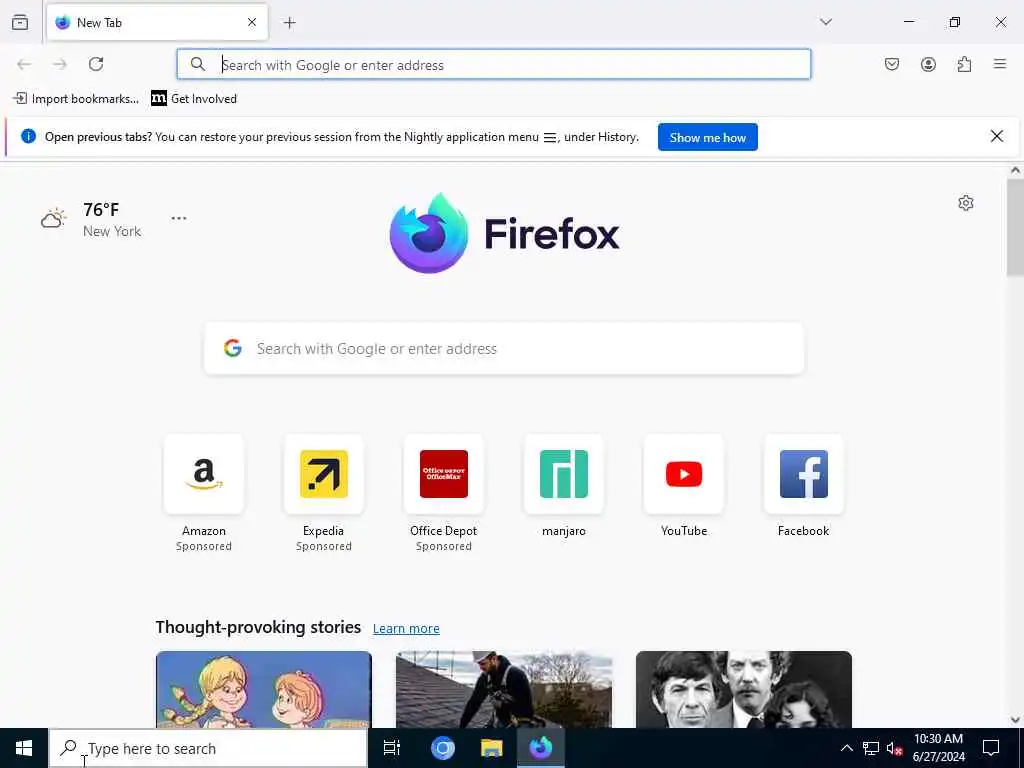This screenshot has height=768, width=1024.
Task: Open the network status tray icon
Action: (x=871, y=748)
